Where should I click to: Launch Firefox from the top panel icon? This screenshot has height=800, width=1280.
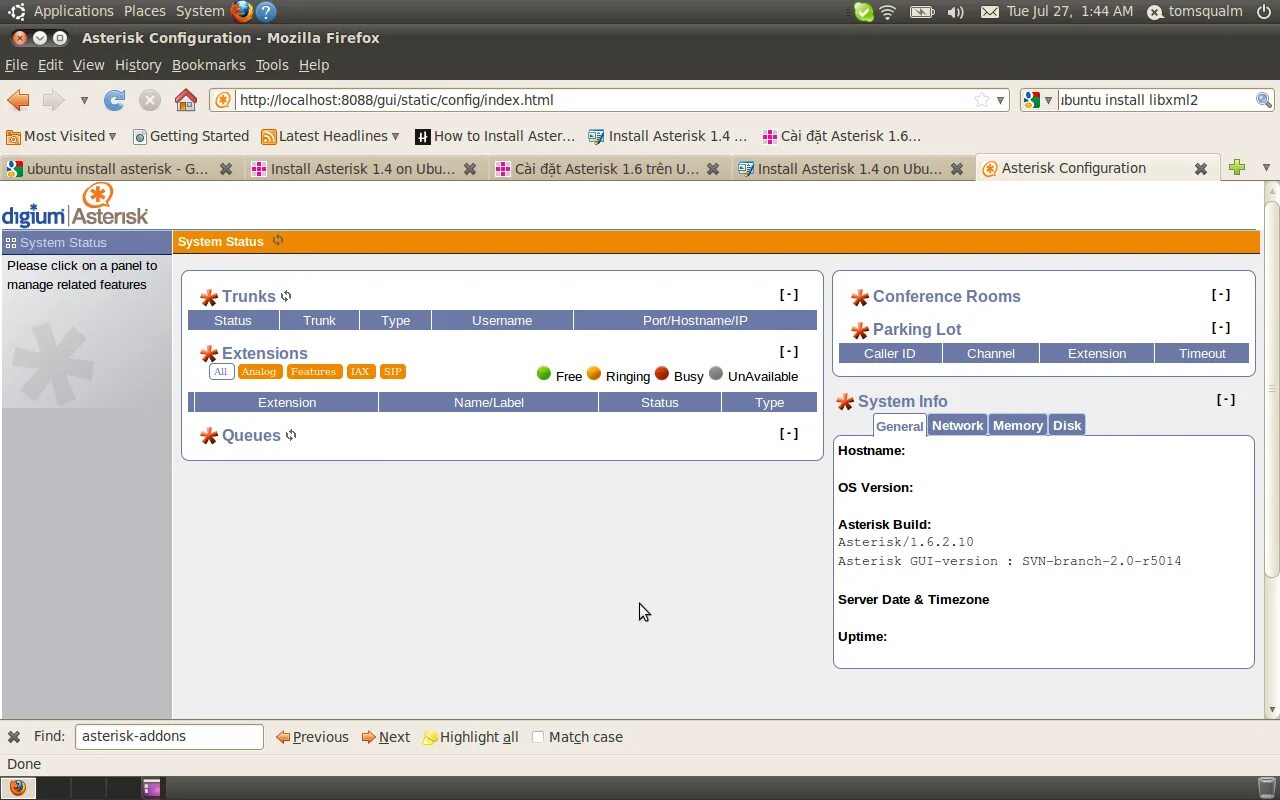point(242,11)
